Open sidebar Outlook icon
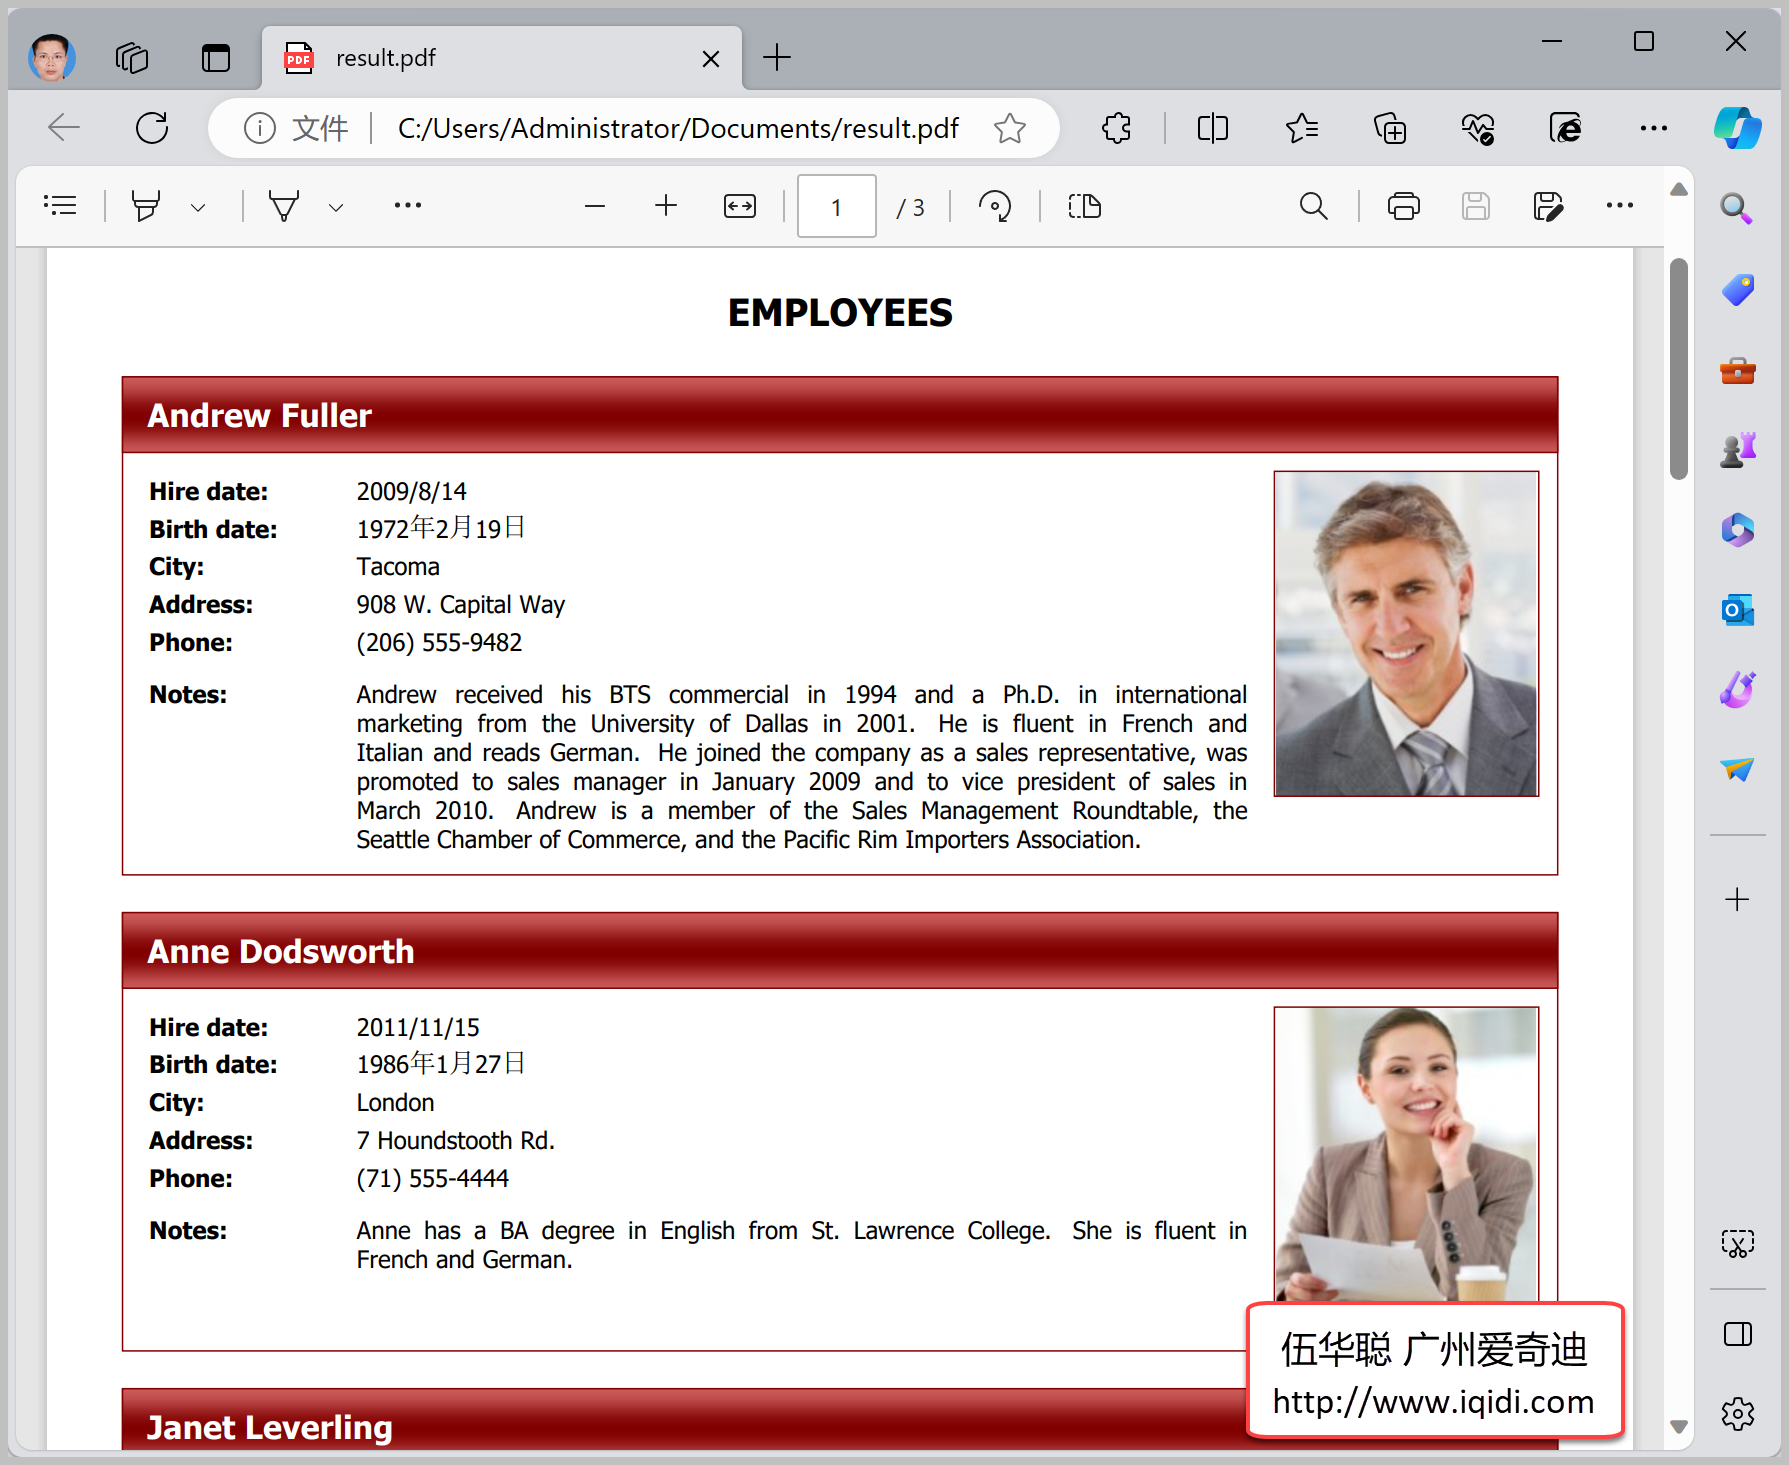The width and height of the screenshot is (1789, 1465). tap(1737, 610)
